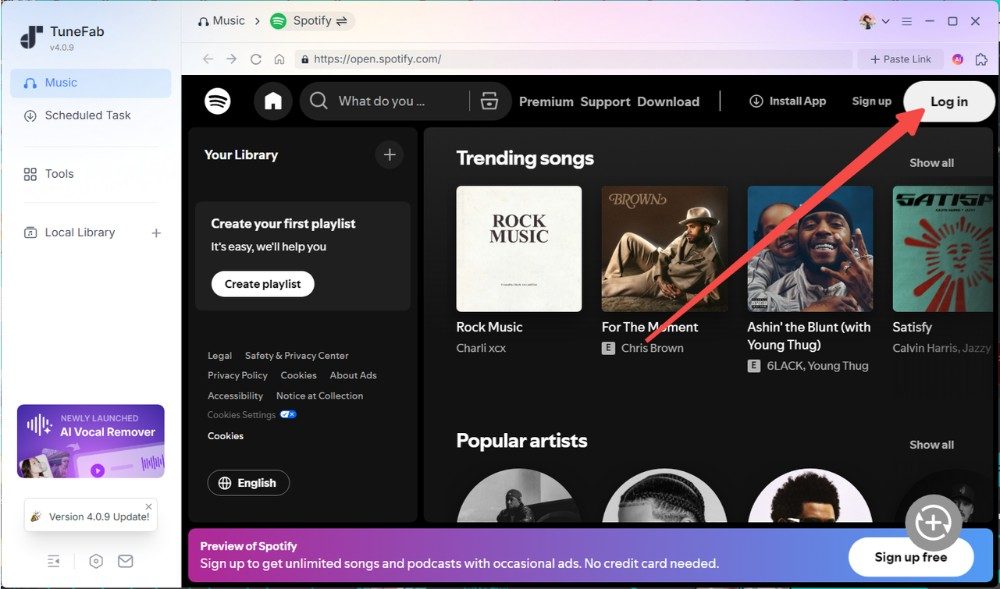
Task: Go to browser home icon
Action: (279, 59)
